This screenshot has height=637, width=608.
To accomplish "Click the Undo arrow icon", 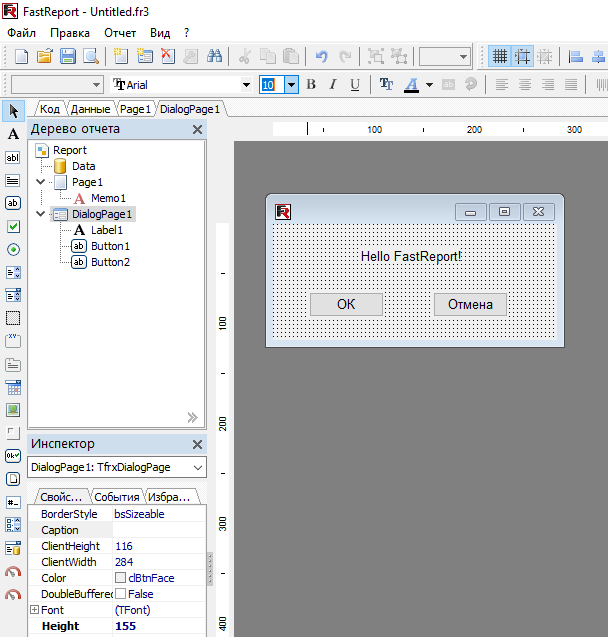I will [321, 57].
